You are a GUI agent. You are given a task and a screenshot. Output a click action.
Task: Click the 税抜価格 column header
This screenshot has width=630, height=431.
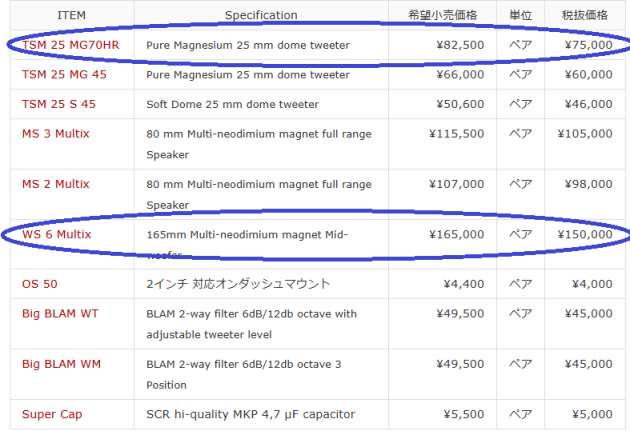tap(585, 15)
